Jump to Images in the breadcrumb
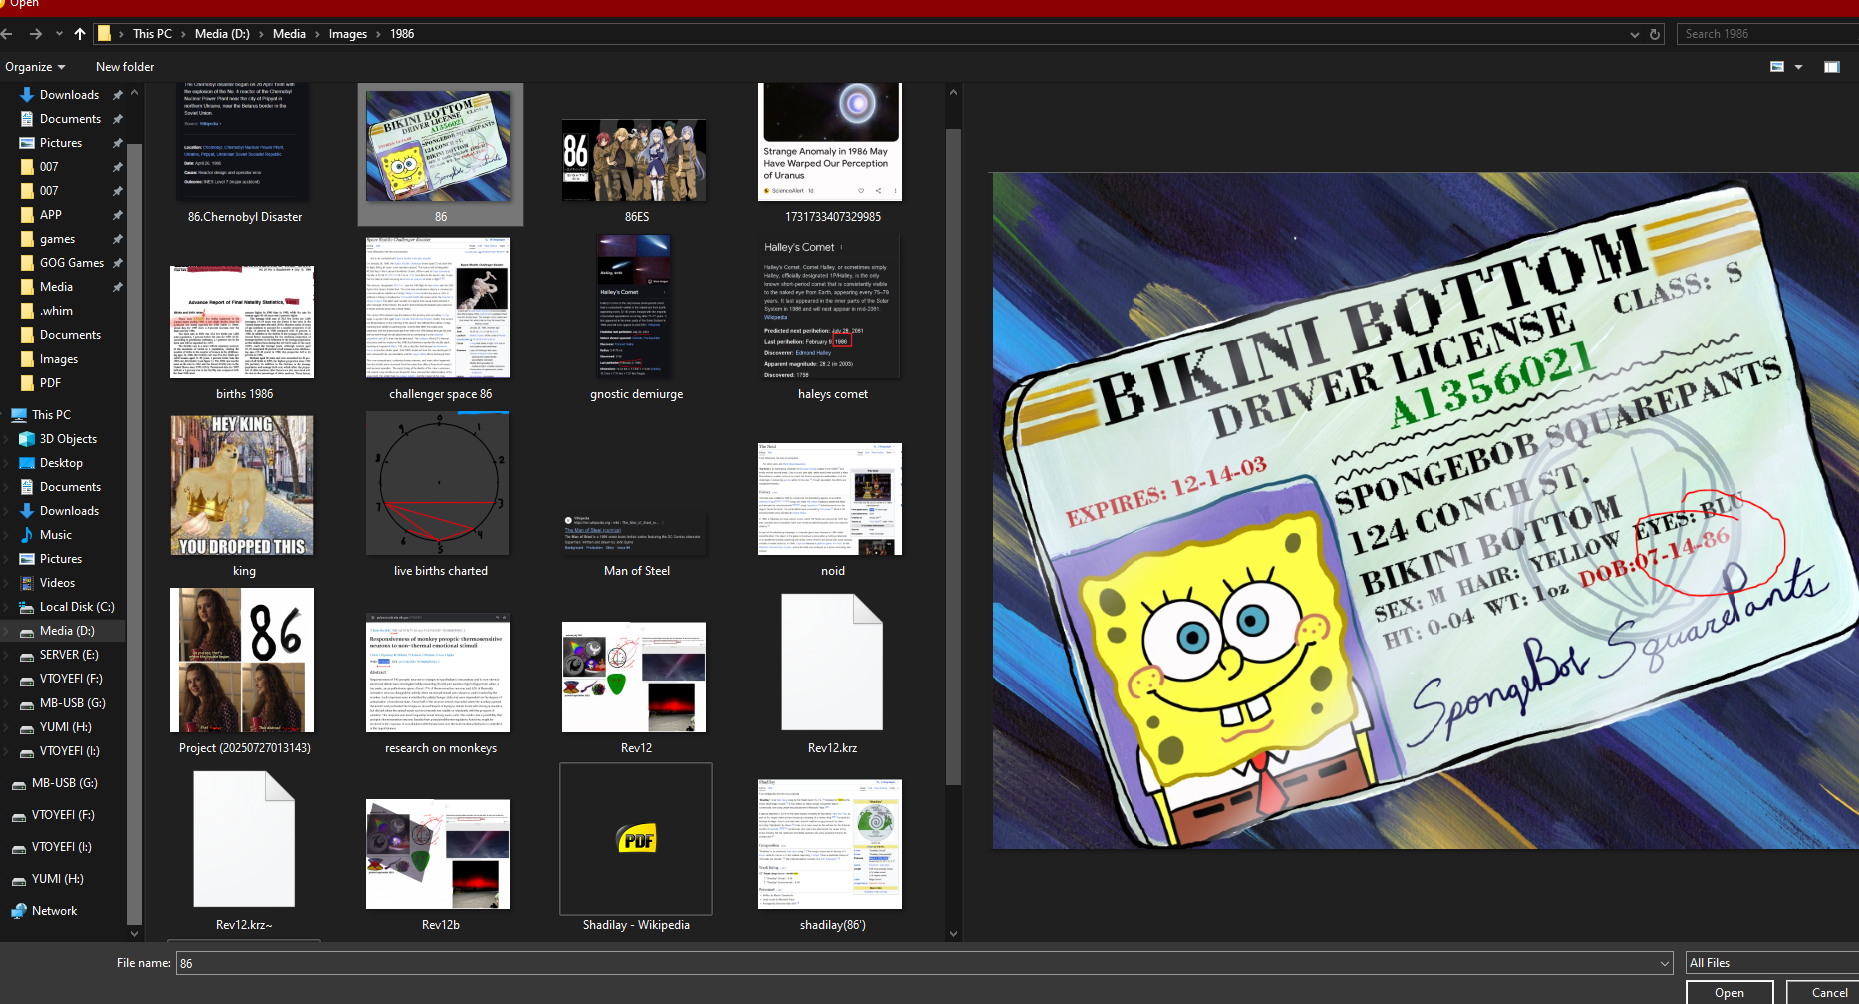The width and height of the screenshot is (1859, 1004). click(348, 34)
